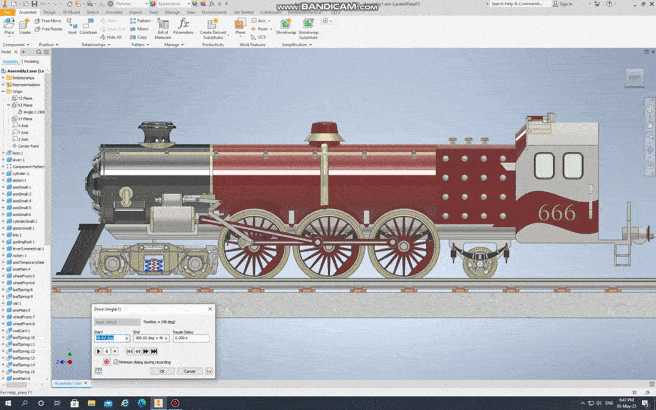Click the Place component icon
Viewport: 656px width, 410px height.
[x=9, y=26]
